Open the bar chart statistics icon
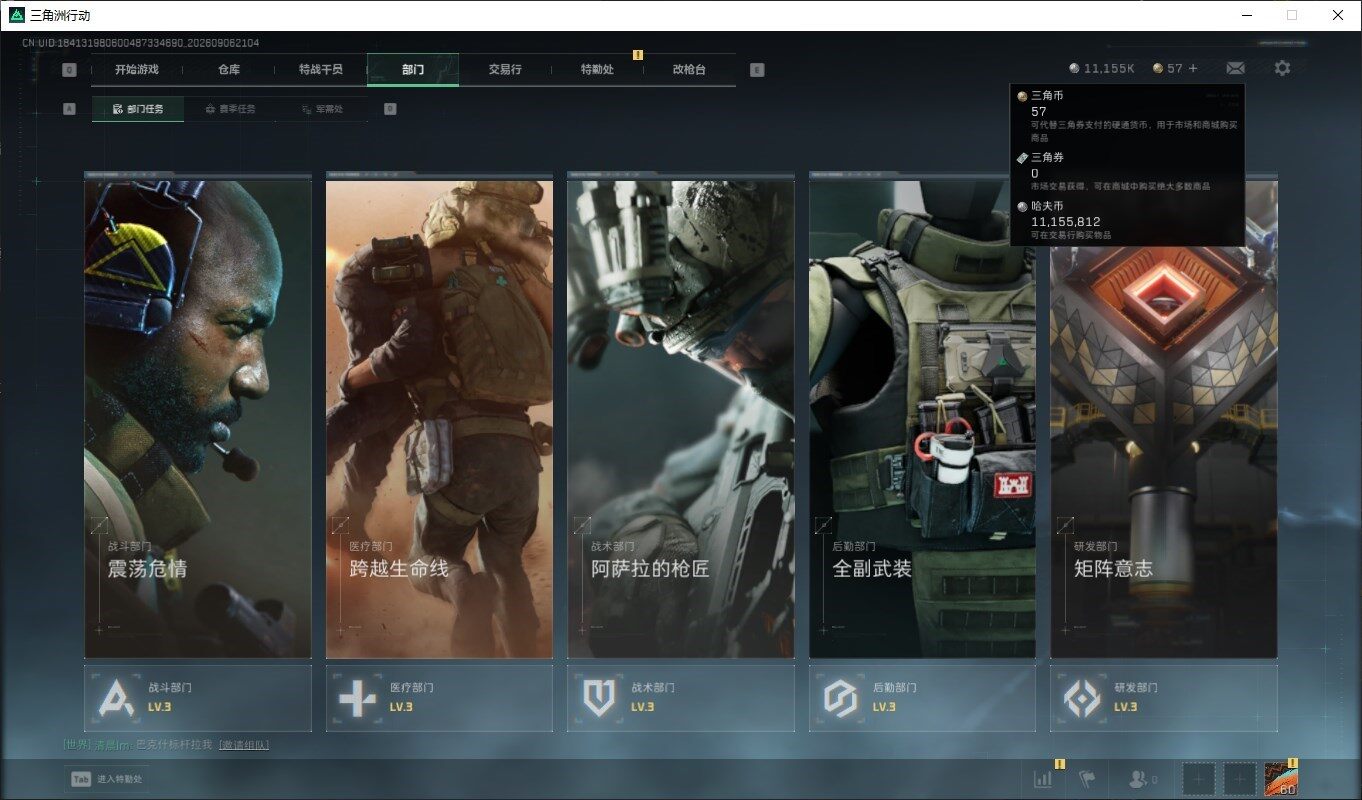This screenshot has height=800, width=1362. coord(1043,779)
